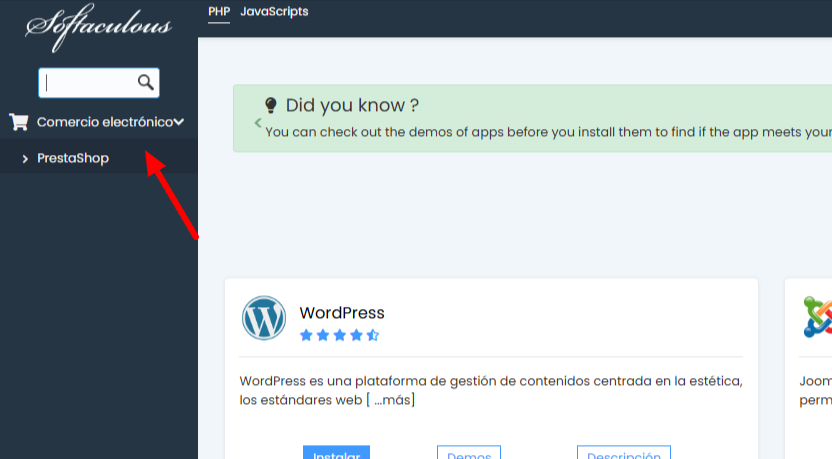The width and height of the screenshot is (832, 459).
Task: Switch to the PHP tab
Action: pos(219,12)
